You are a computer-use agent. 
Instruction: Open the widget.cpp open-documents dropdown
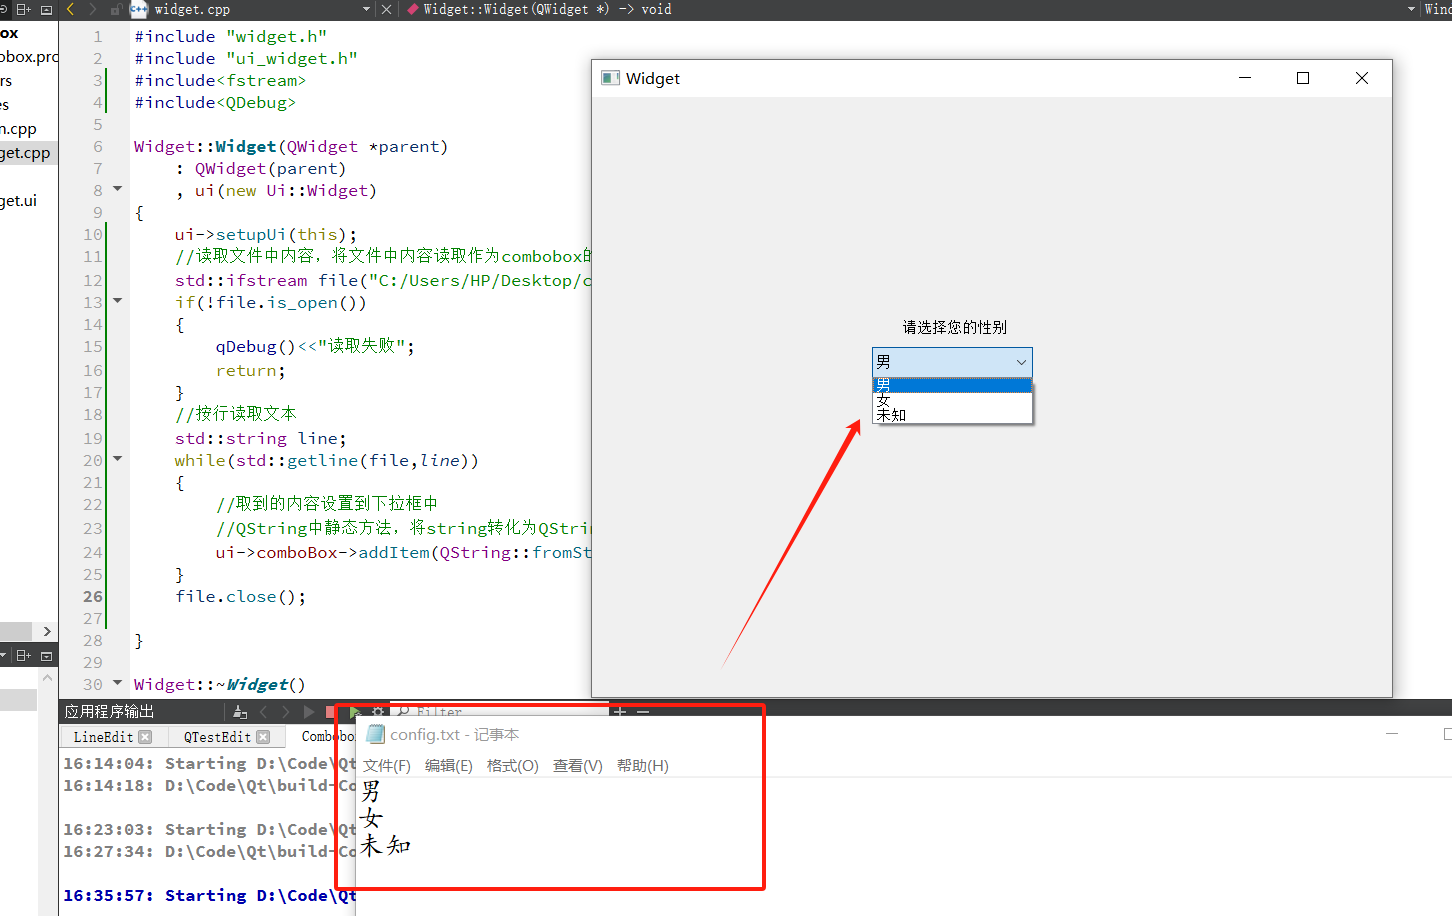[x=366, y=9]
